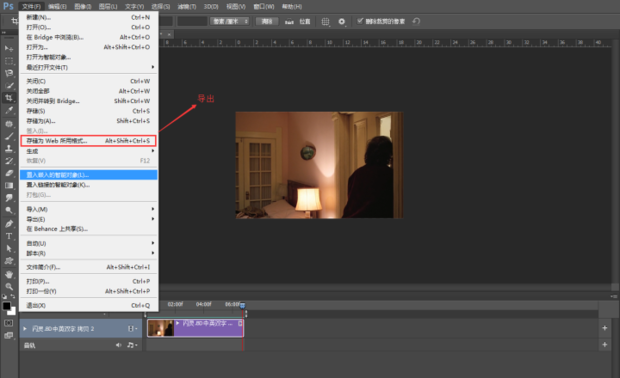This screenshot has width=620, height=378.
Task: Add audio to audio track plus button
Action: (x=605, y=345)
